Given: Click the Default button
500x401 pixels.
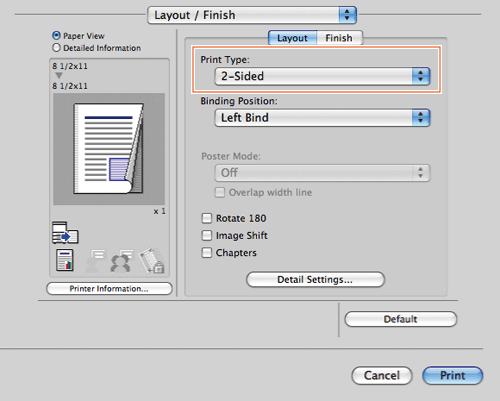Looking at the screenshot, I should tap(400, 319).
